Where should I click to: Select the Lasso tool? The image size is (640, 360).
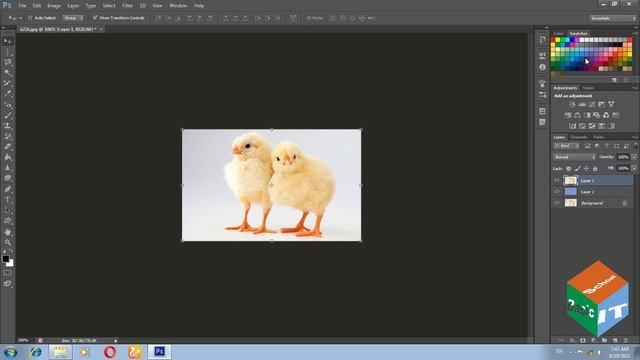tap(8, 62)
